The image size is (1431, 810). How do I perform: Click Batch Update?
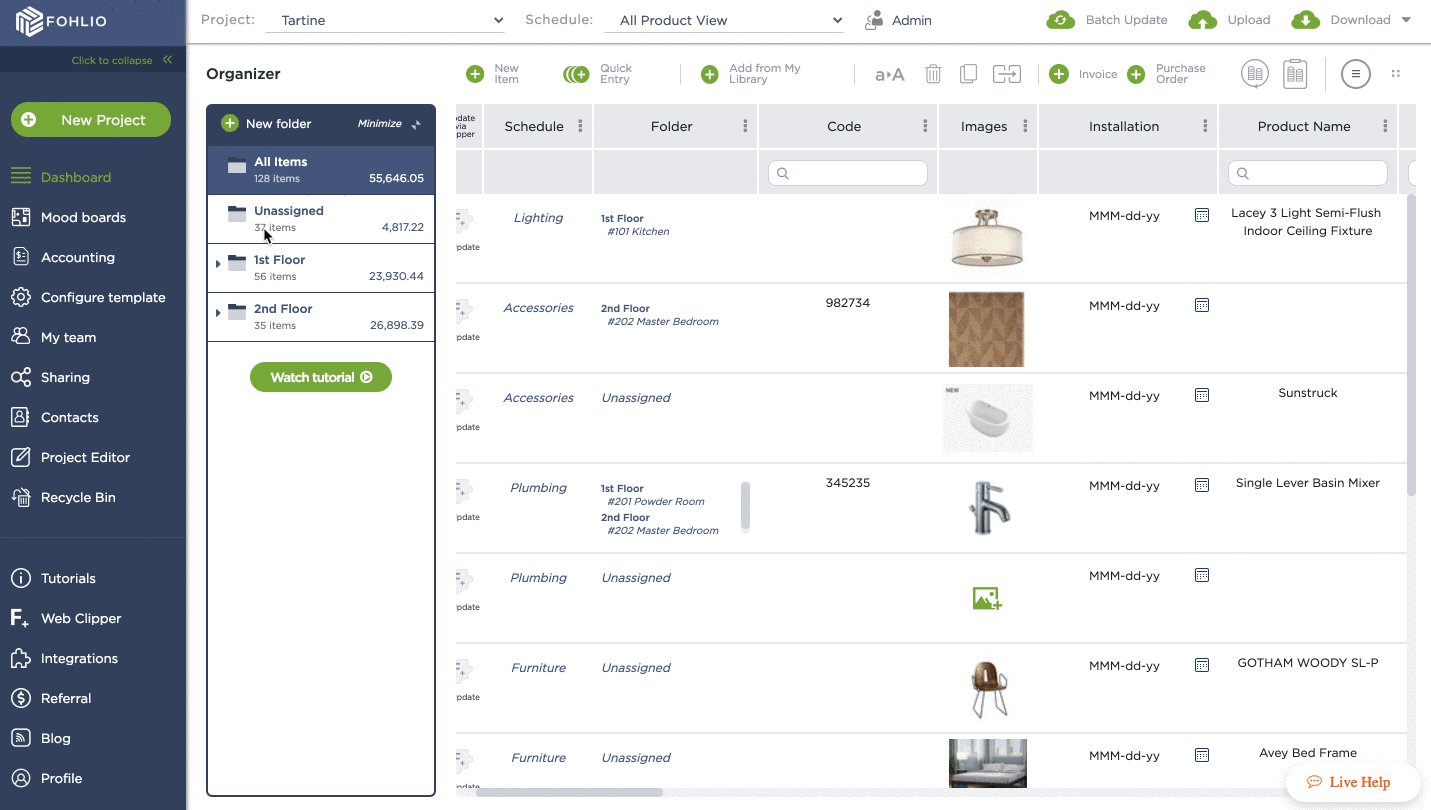(x=1107, y=20)
